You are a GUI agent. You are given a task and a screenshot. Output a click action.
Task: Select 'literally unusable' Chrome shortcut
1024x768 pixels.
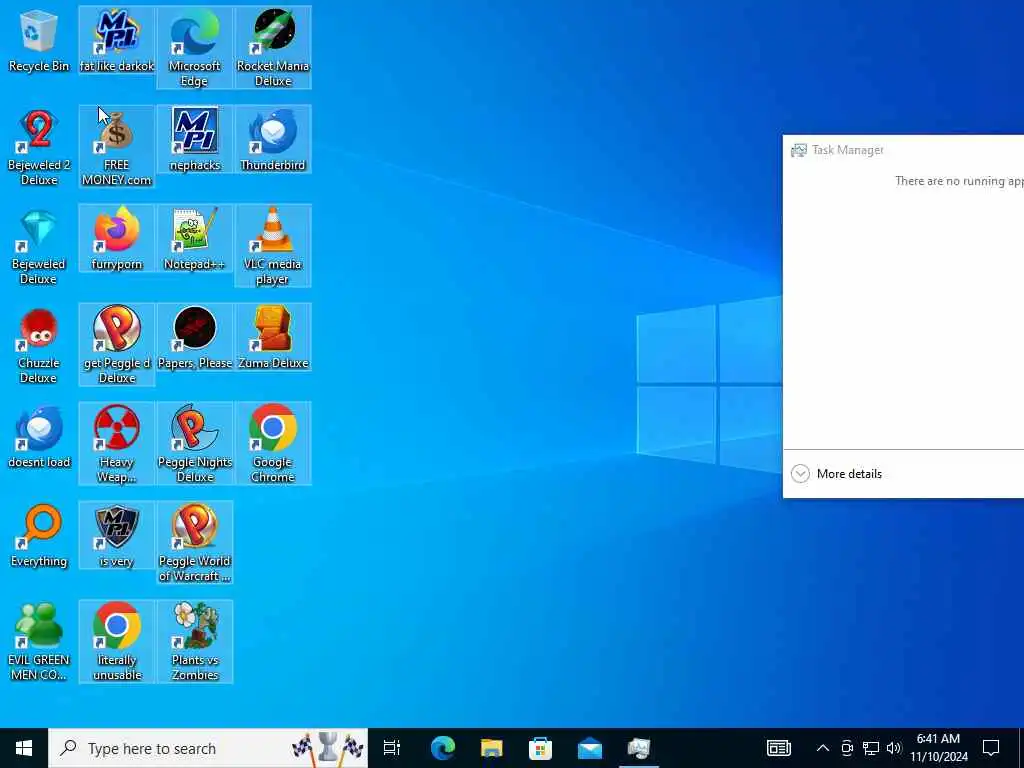[117, 642]
